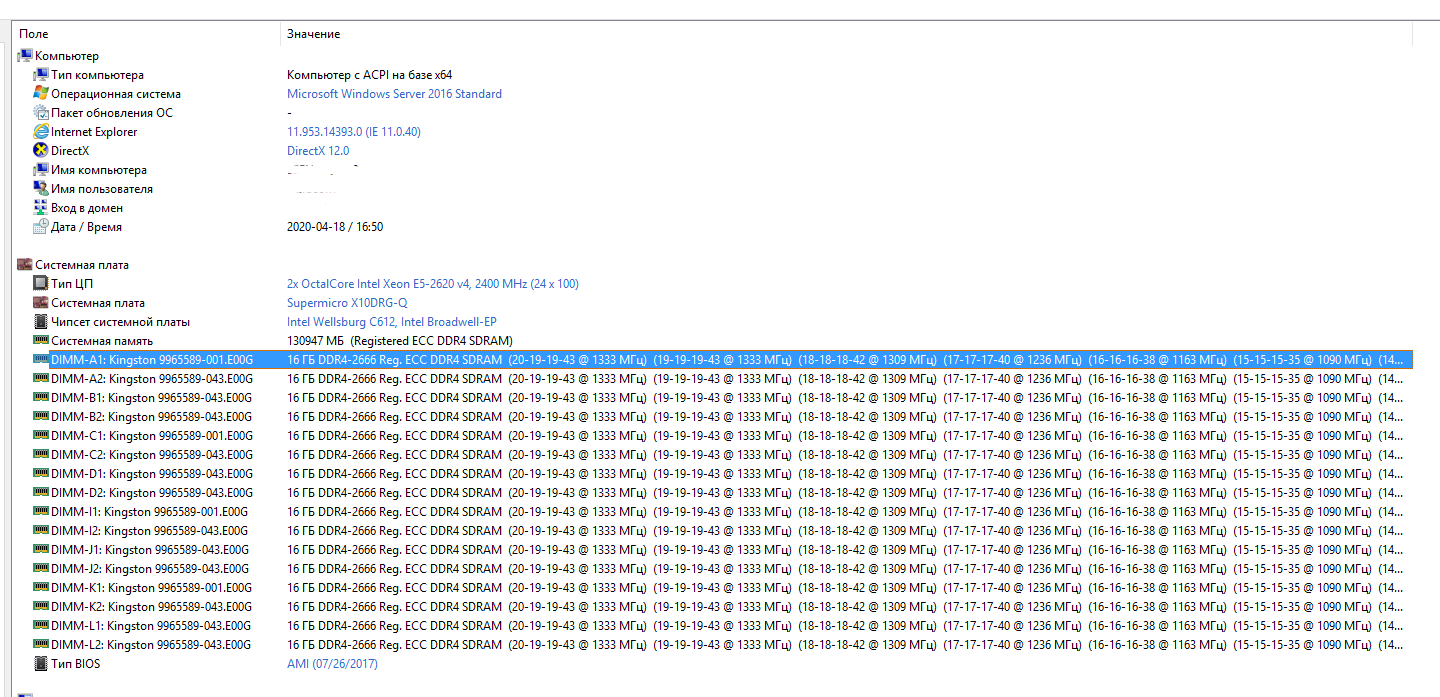Select the Вход в домен field label
Screen dimensions: 1440x697
[x=87, y=208]
